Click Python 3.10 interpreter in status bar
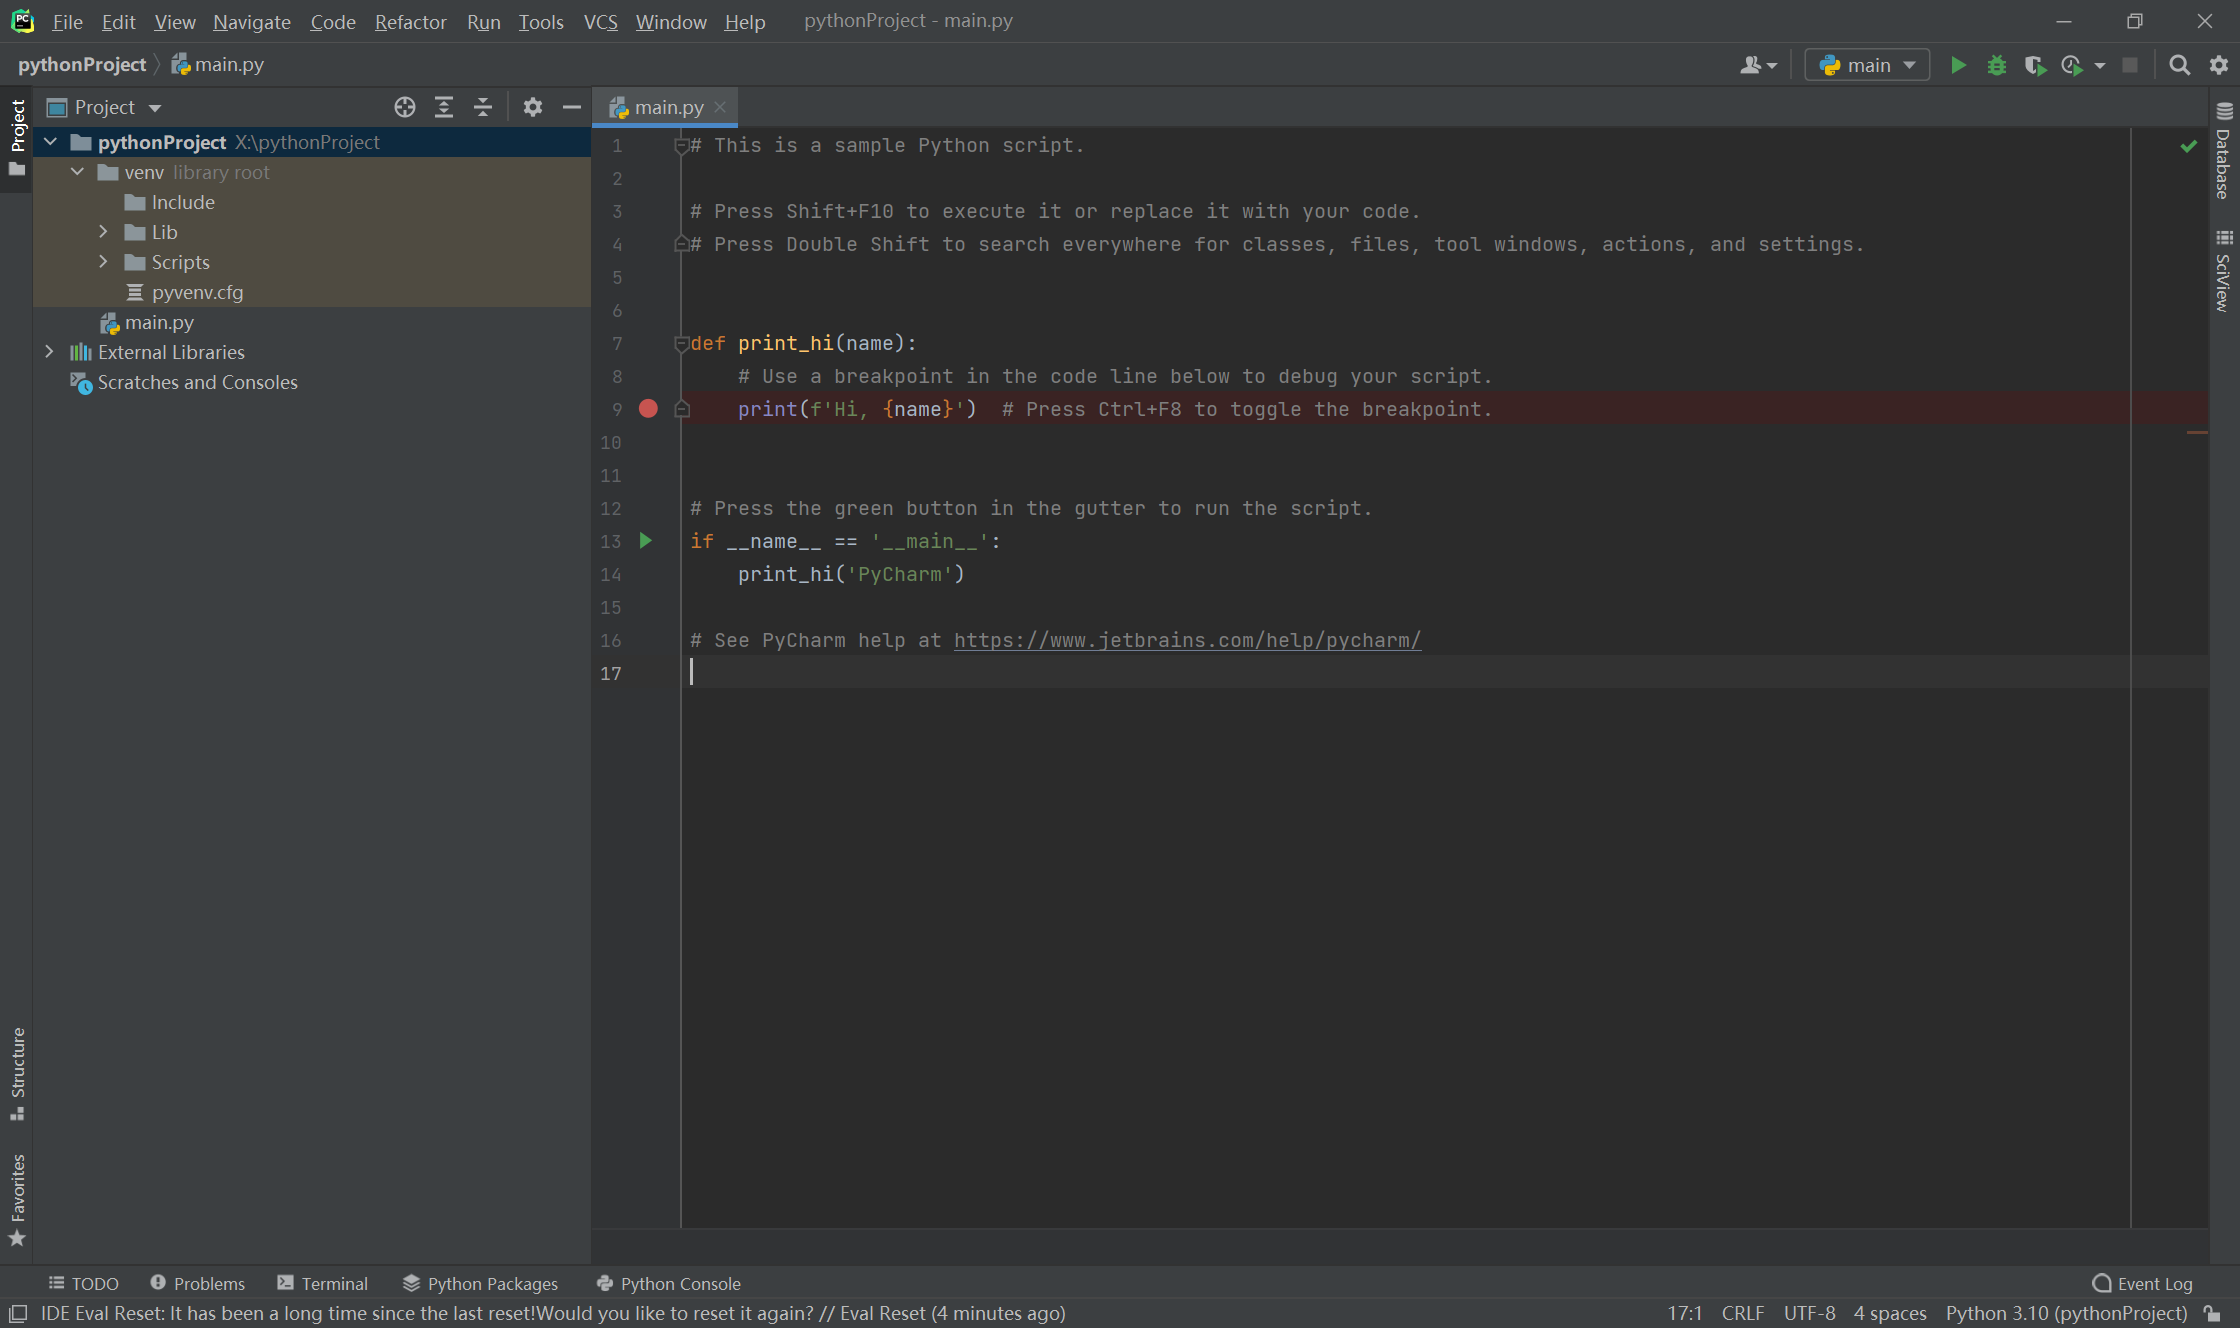This screenshot has height=1328, width=2240. point(2065,1313)
